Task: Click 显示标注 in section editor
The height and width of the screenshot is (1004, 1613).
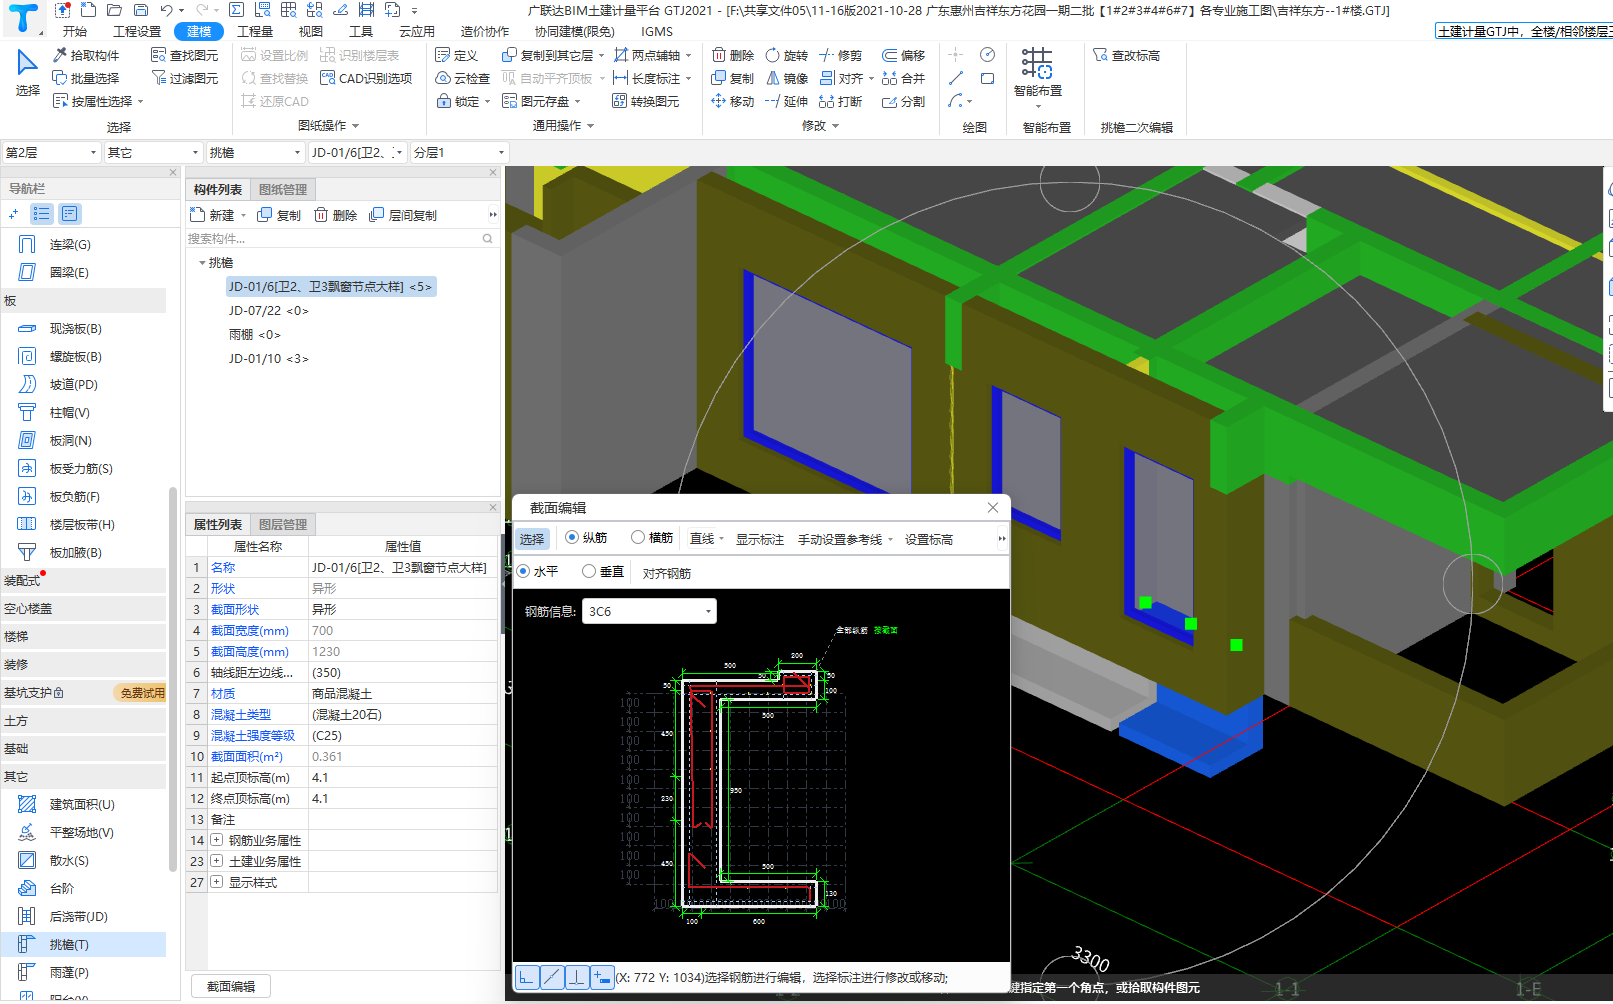Action: (x=760, y=539)
